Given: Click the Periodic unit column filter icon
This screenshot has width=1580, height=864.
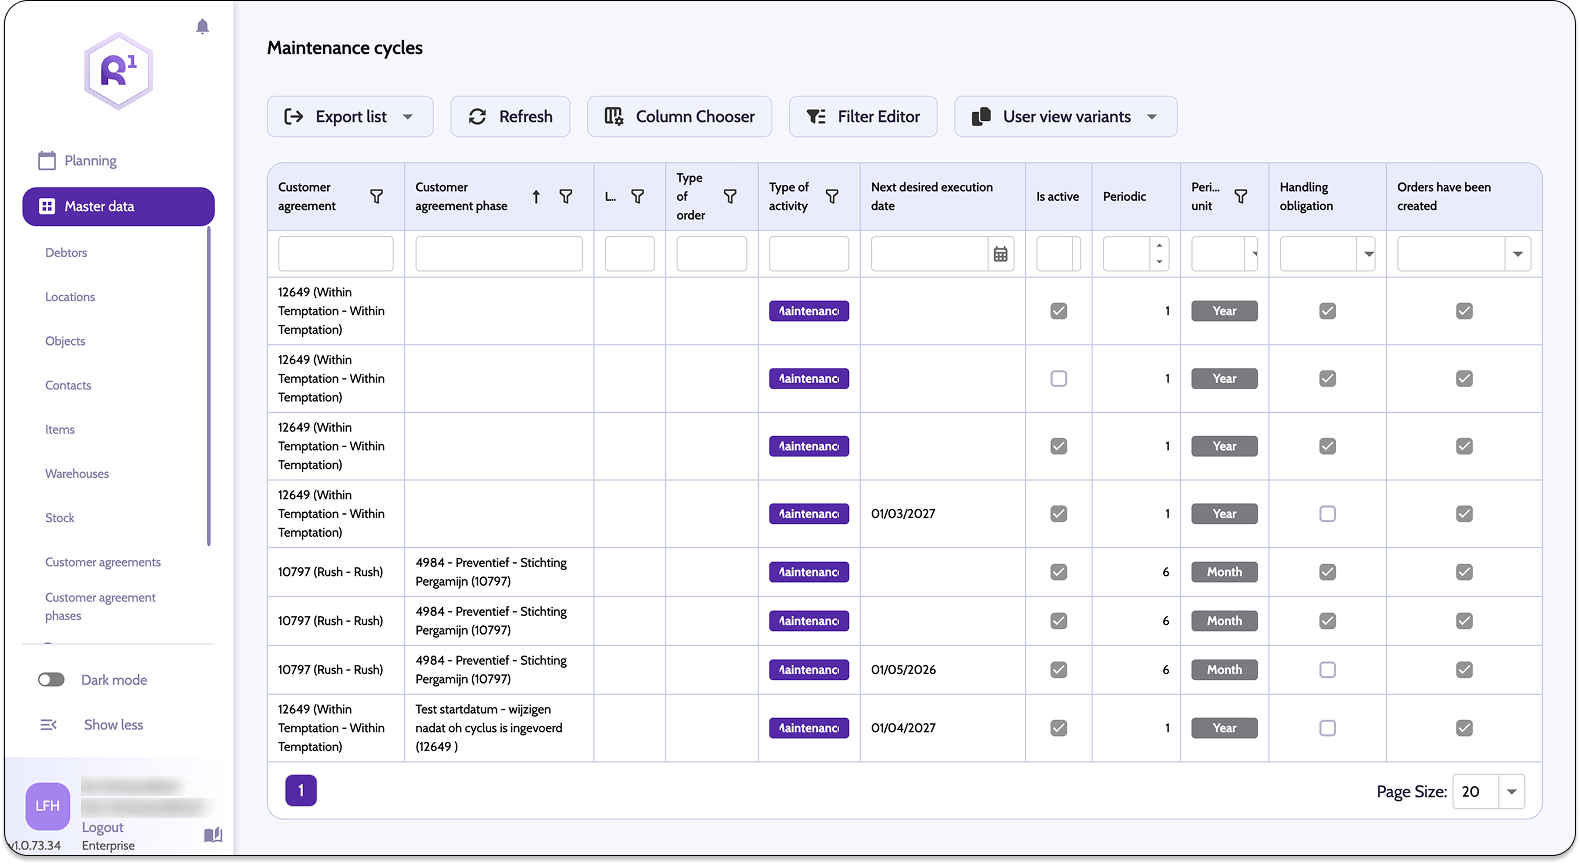Looking at the screenshot, I should tap(1241, 197).
